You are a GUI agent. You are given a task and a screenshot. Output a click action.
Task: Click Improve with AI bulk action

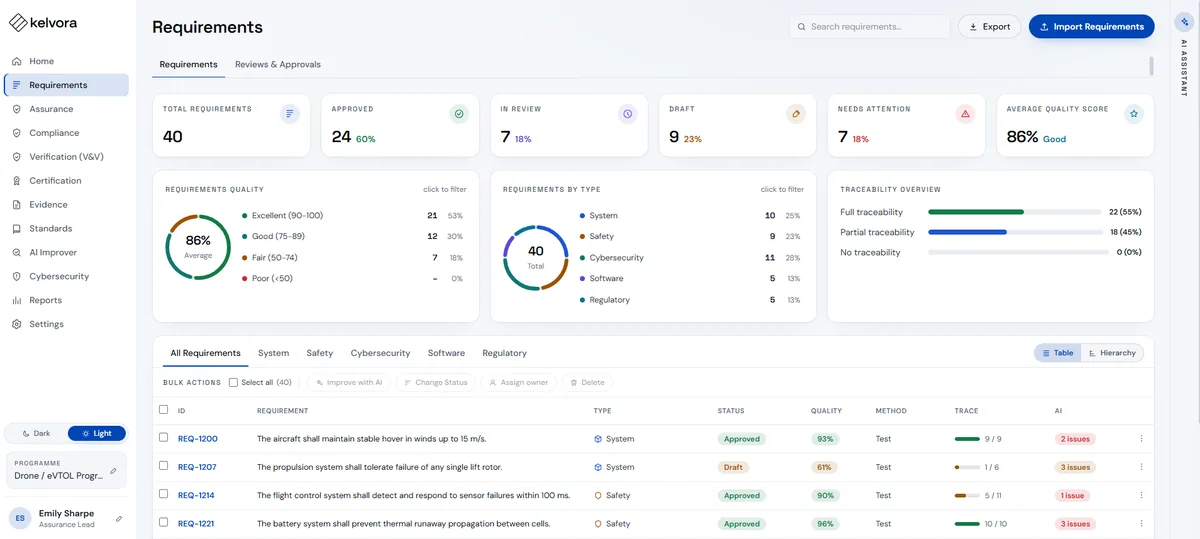(348, 382)
